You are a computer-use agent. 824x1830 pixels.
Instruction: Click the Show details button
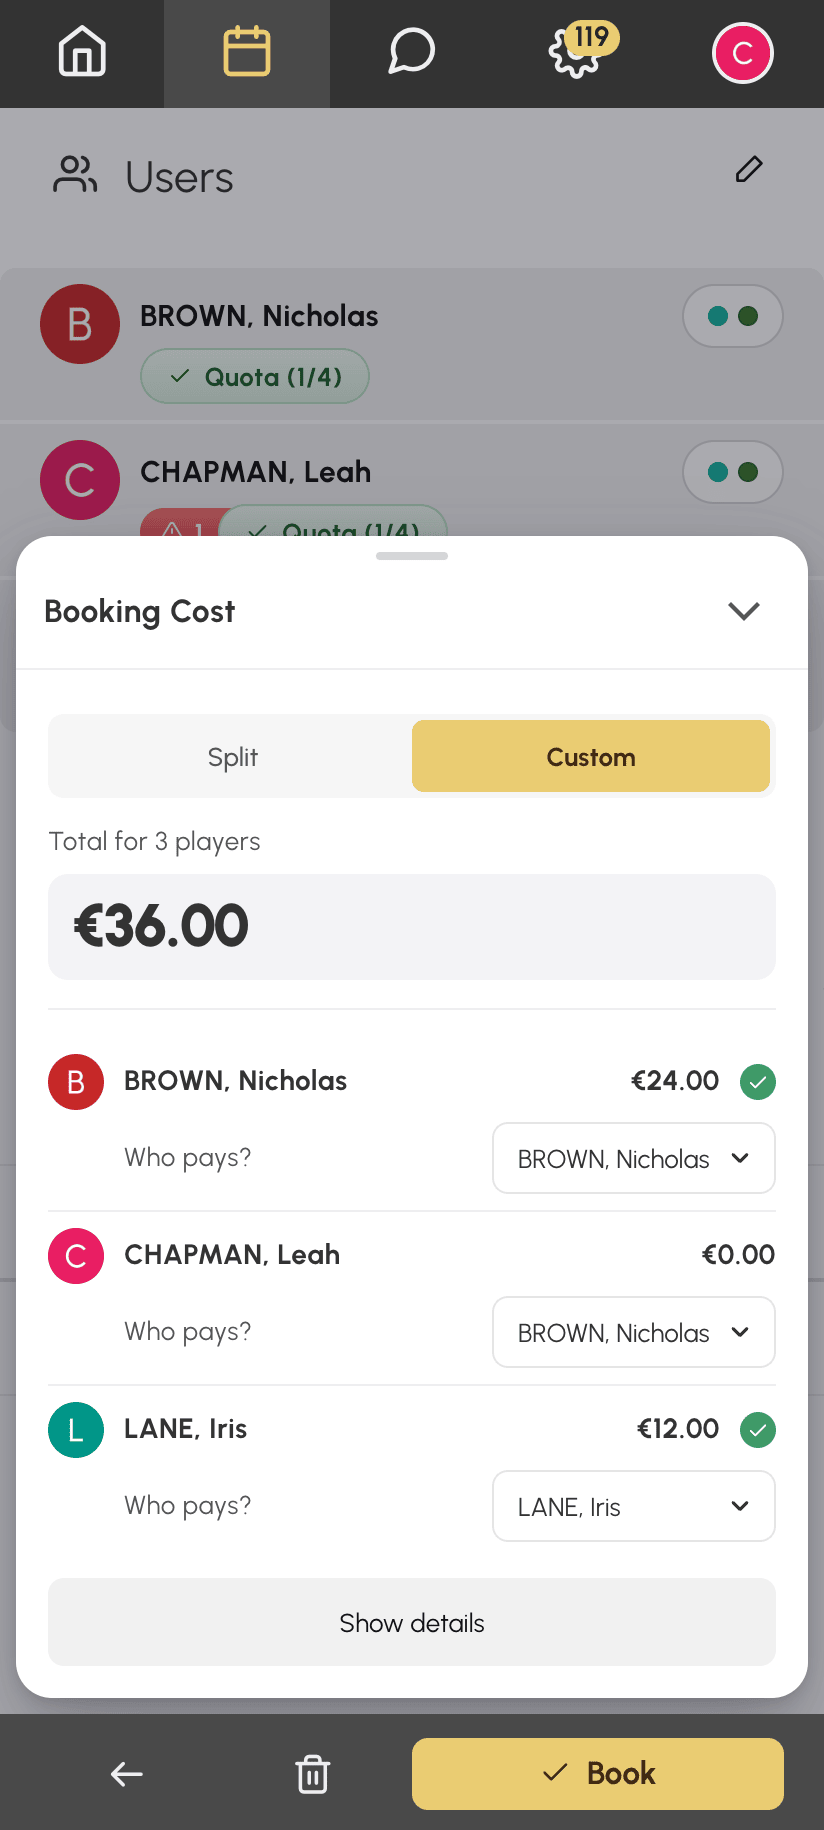[x=412, y=1622]
